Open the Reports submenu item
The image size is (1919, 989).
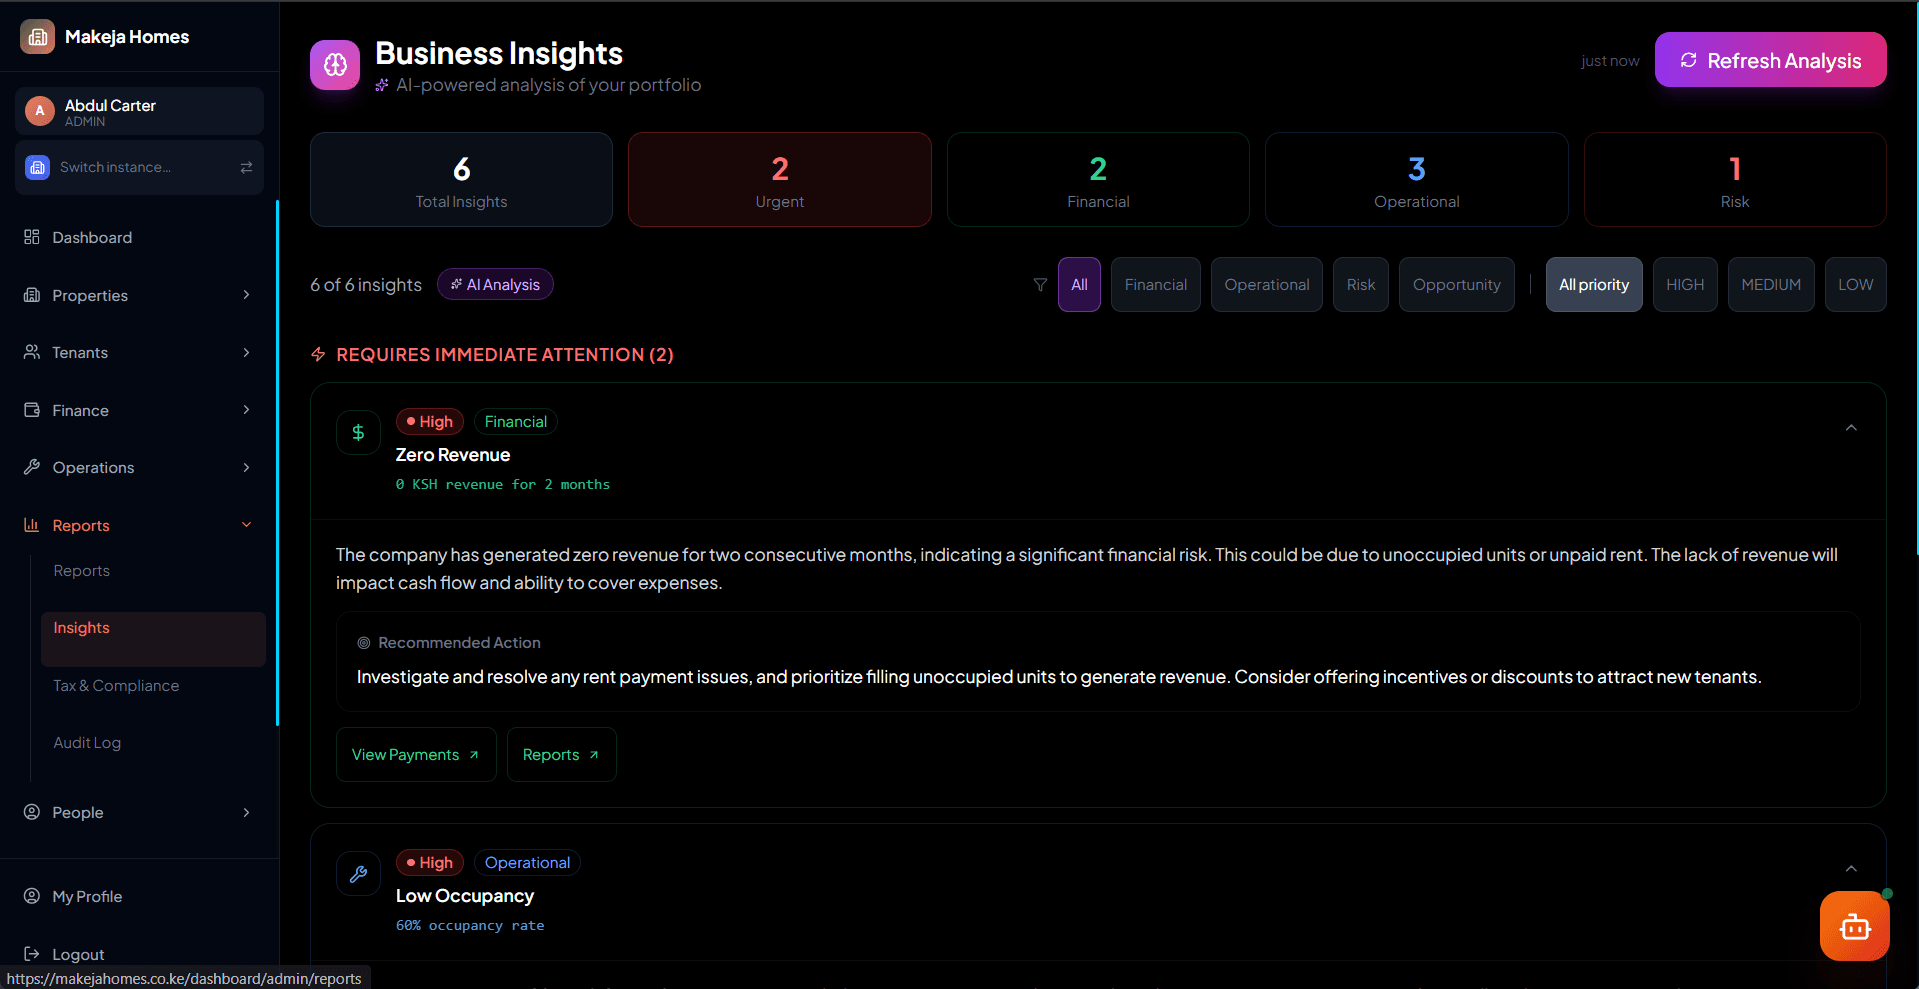point(153,571)
